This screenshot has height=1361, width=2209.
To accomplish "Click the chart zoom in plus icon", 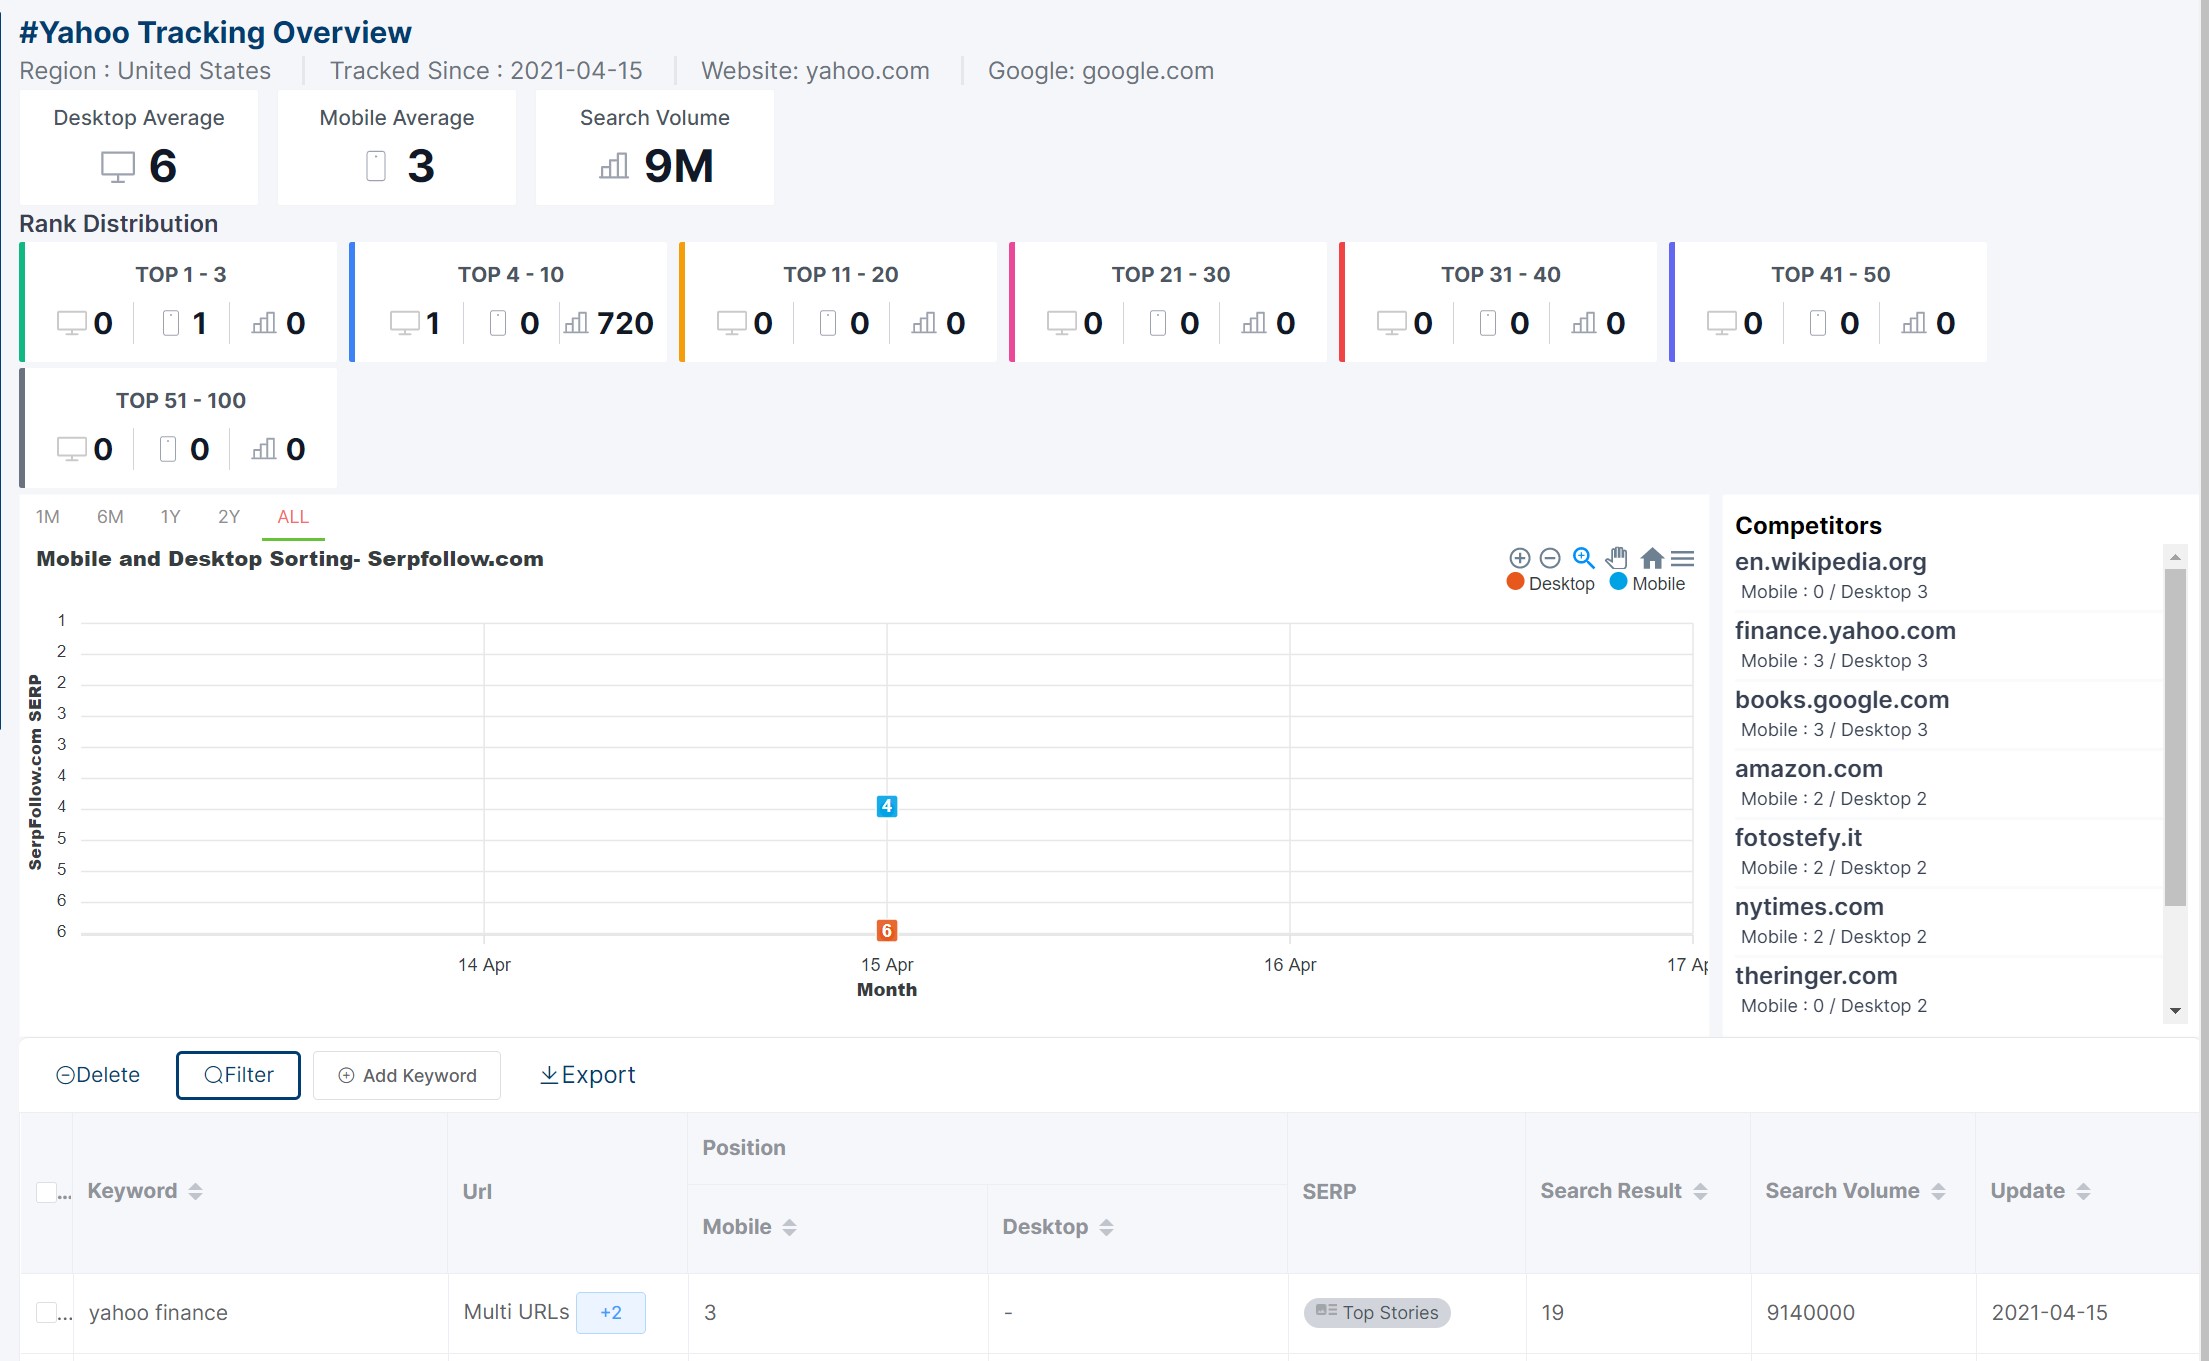I will pyautogui.click(x=1519, y=558).
